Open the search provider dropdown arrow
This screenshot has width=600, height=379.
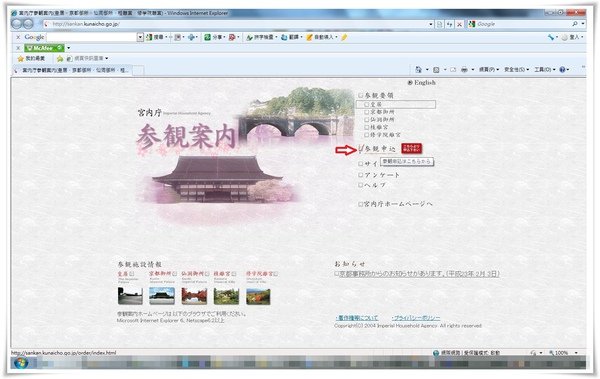coord(583,24)
